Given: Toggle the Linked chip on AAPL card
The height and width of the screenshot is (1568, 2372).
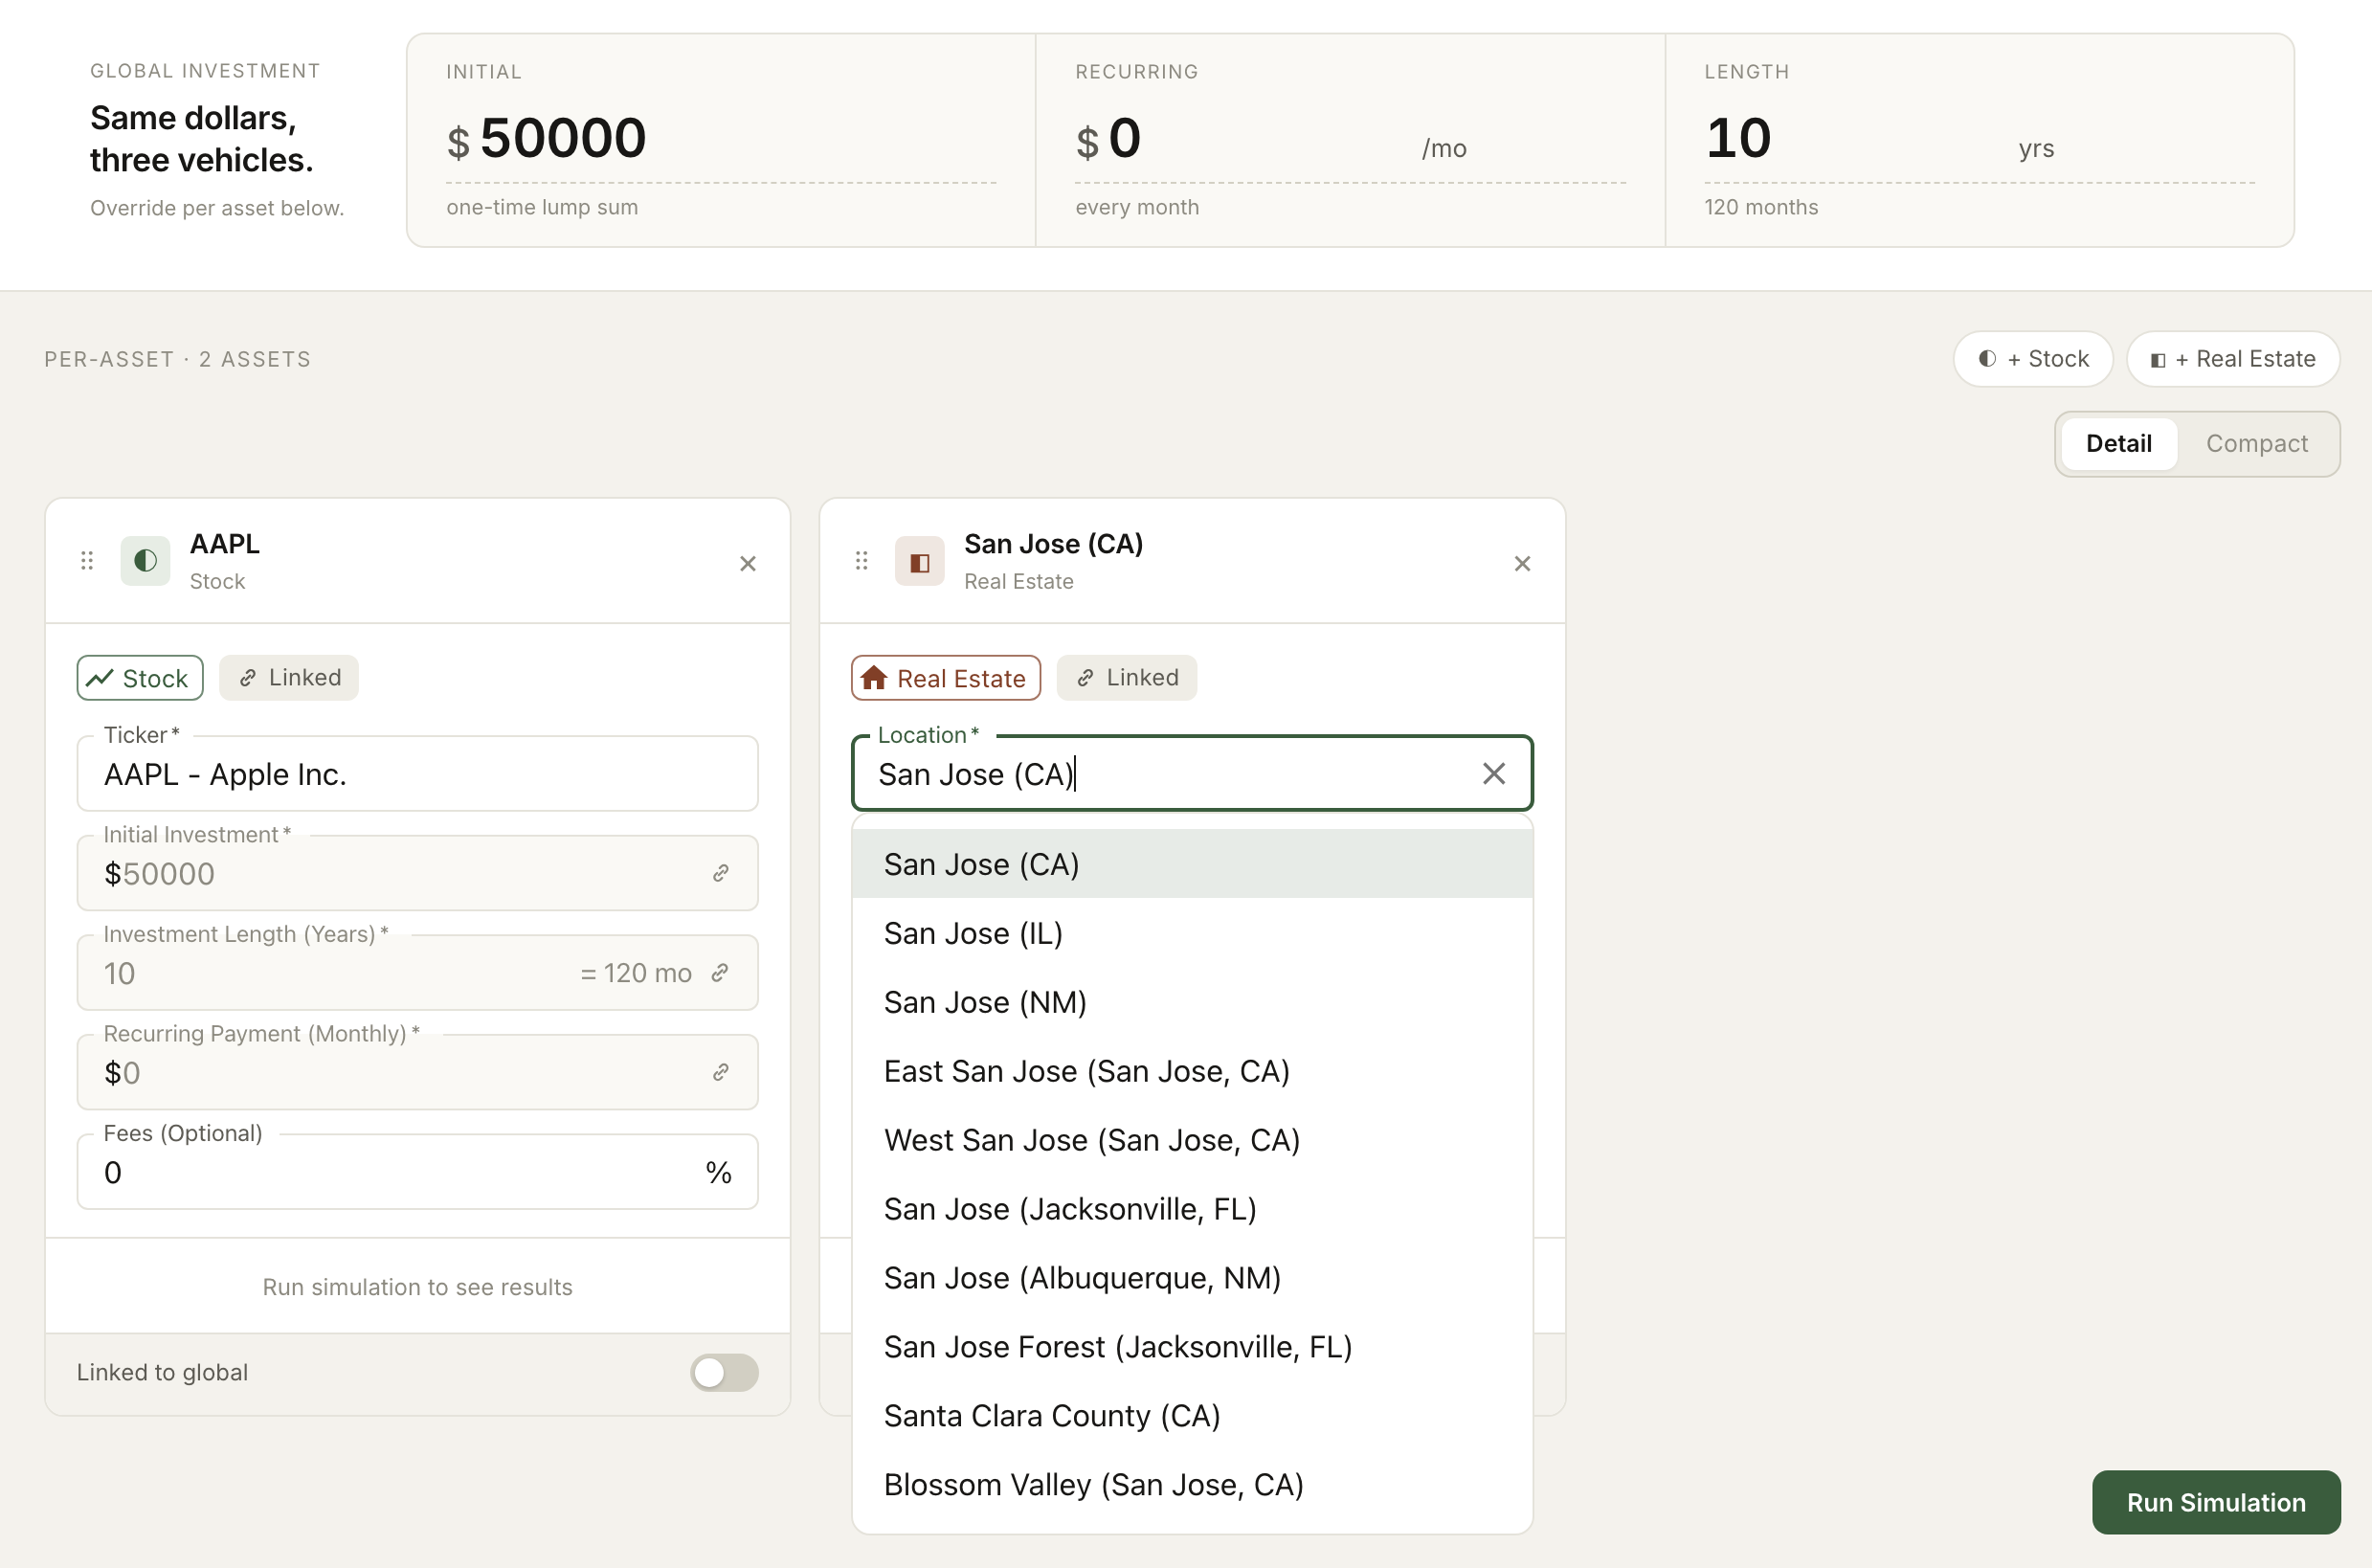Looking at the screenshot, I should point(289,678).
